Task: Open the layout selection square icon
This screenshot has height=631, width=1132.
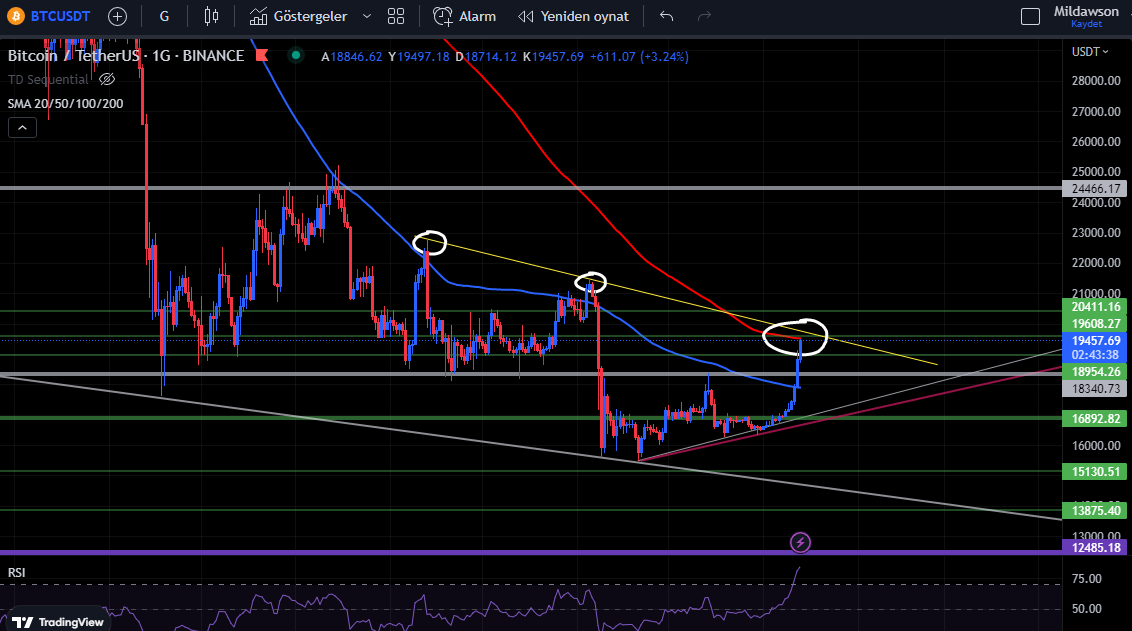Action: pos(1030,16)
